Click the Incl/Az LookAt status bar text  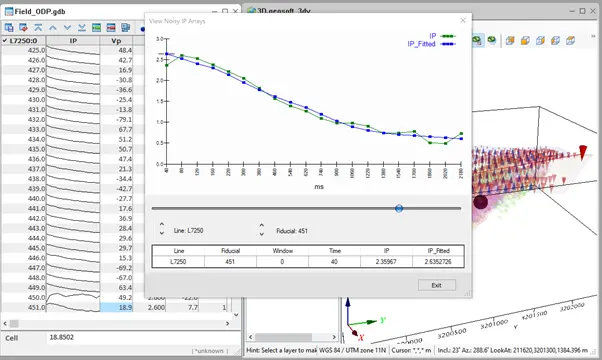click(x=513, y=350)
